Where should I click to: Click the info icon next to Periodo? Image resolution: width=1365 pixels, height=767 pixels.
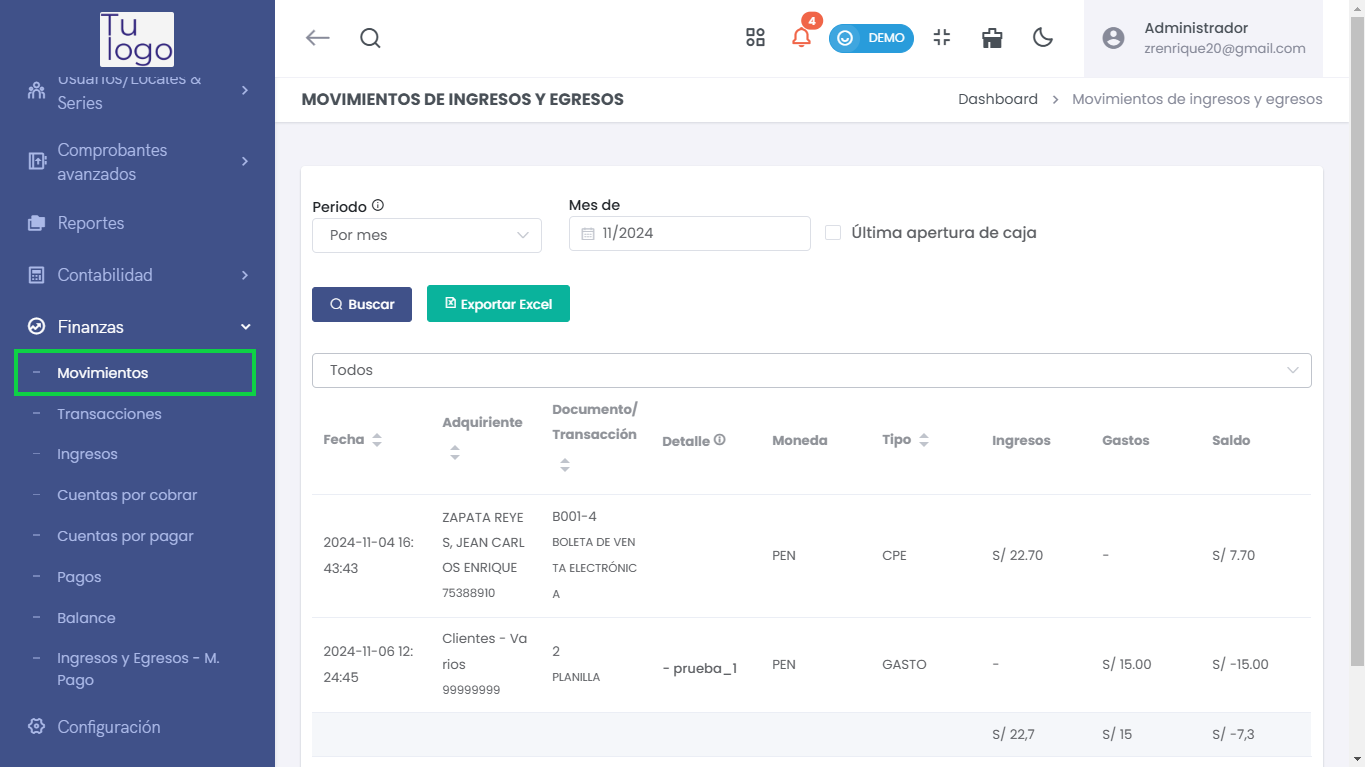click(378, 205)
